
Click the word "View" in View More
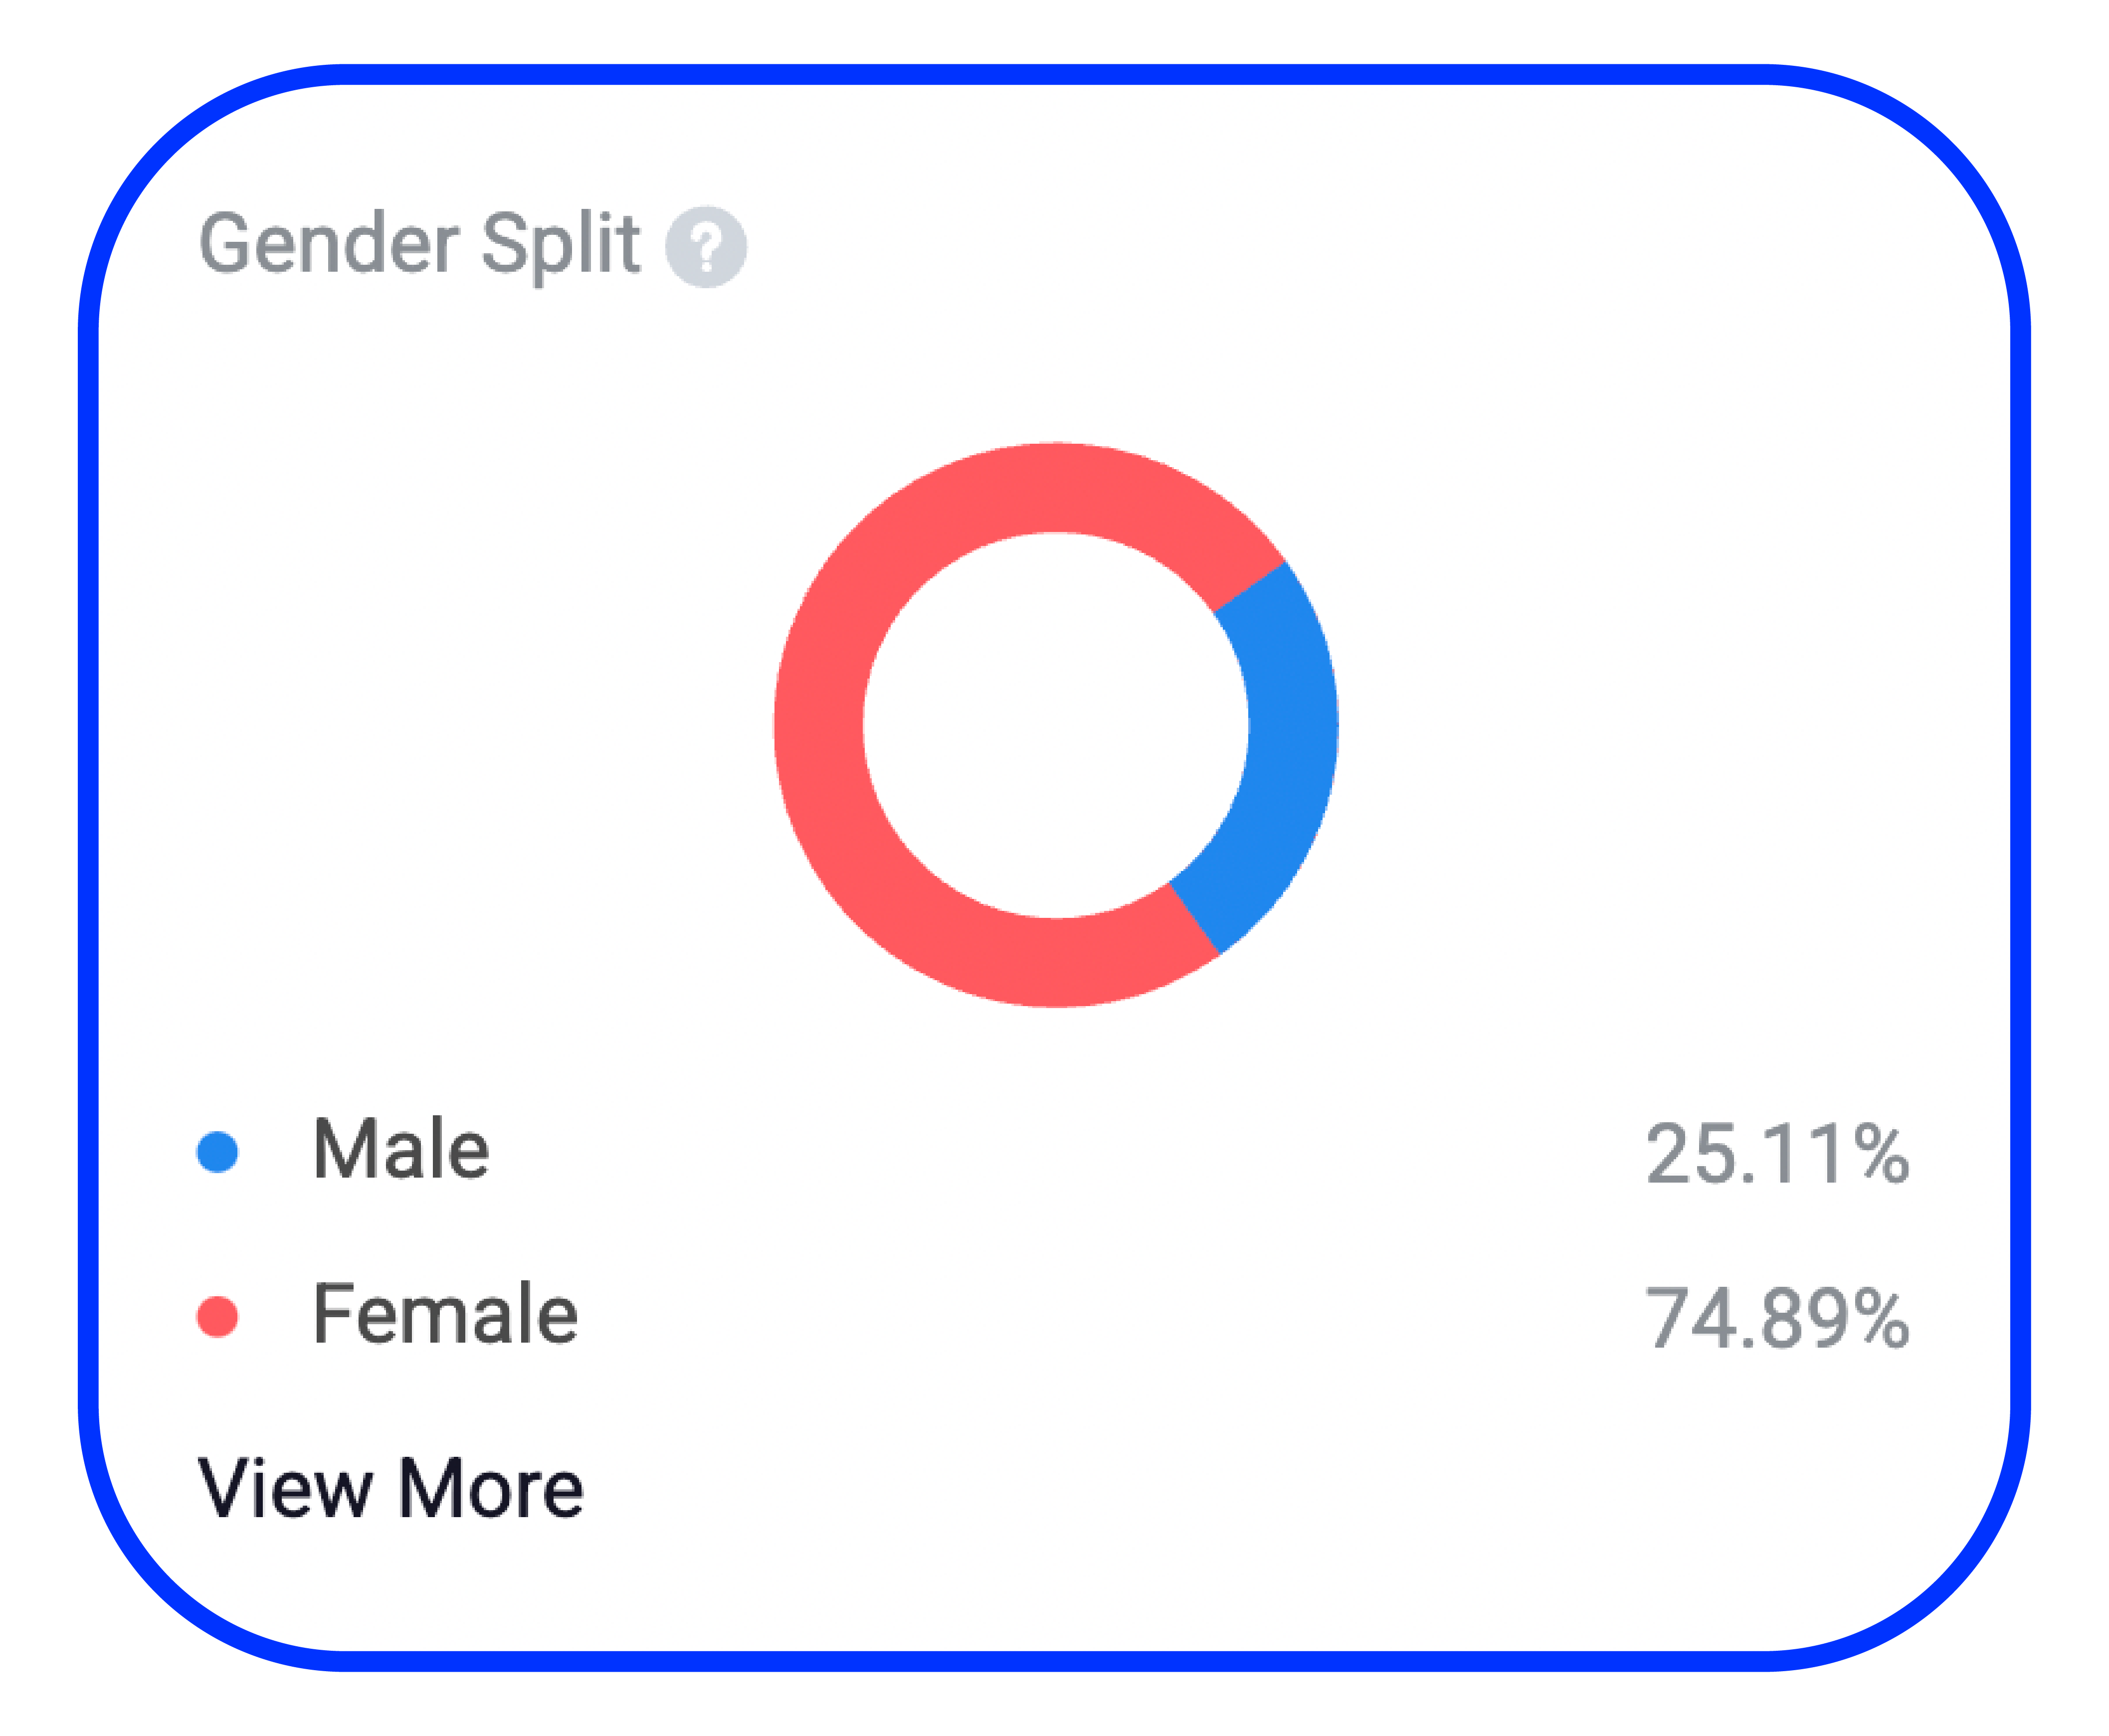285,1489
